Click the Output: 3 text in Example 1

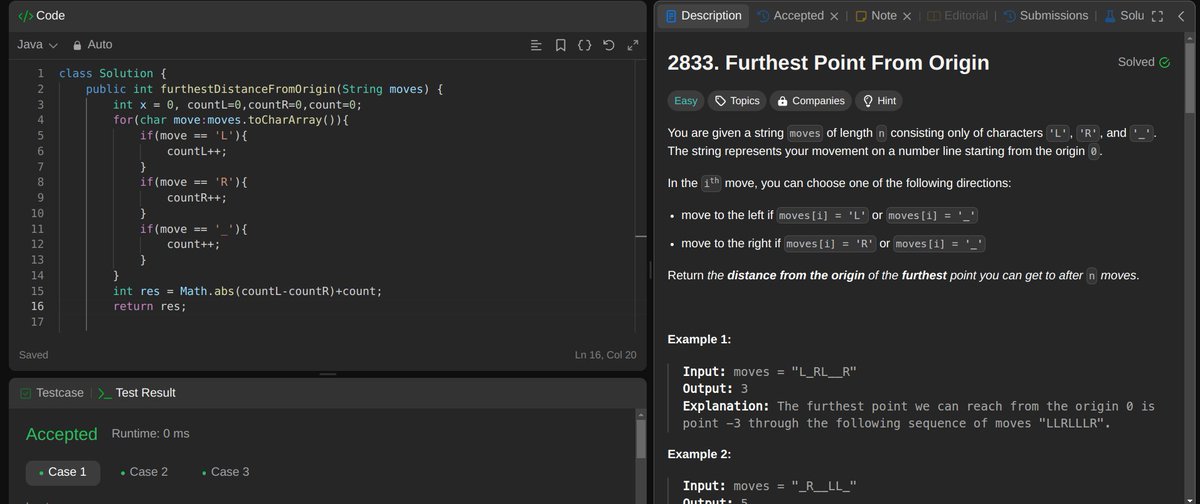pos(716,389)
